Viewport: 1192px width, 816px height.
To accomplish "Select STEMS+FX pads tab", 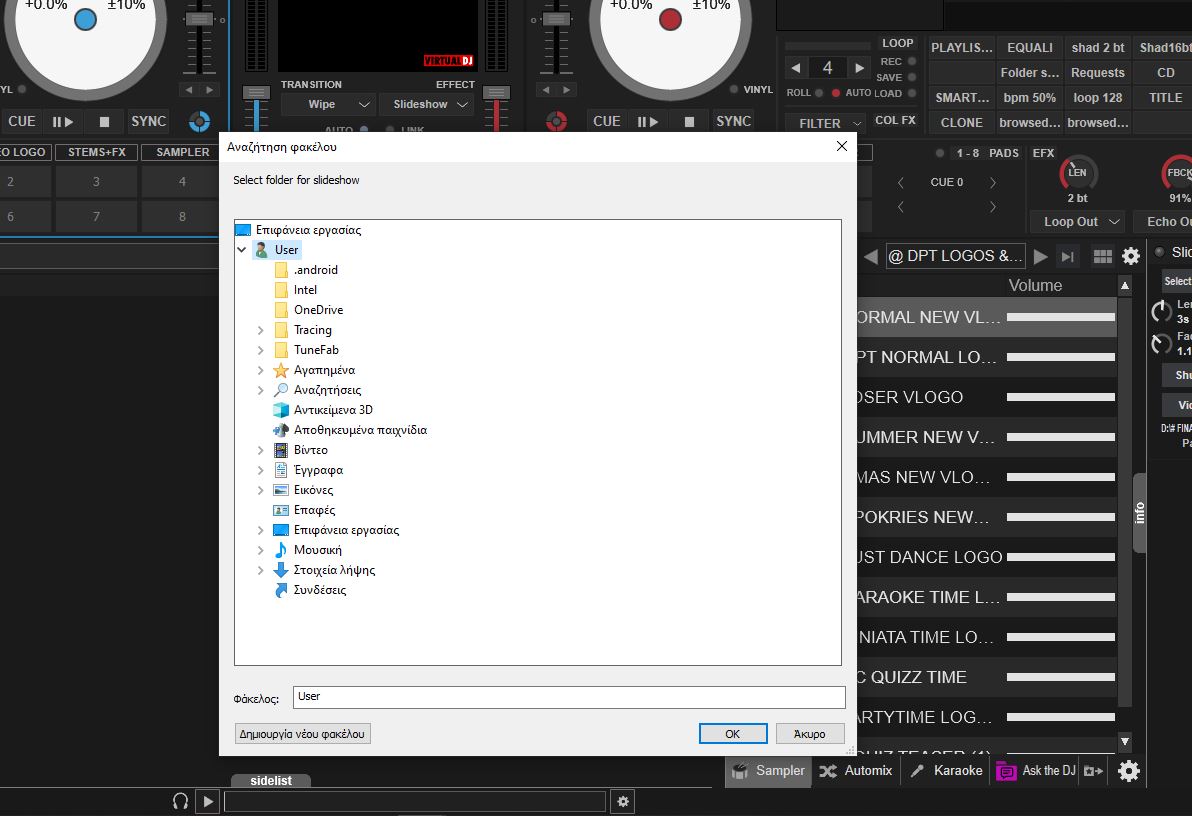I will point(97,152).
